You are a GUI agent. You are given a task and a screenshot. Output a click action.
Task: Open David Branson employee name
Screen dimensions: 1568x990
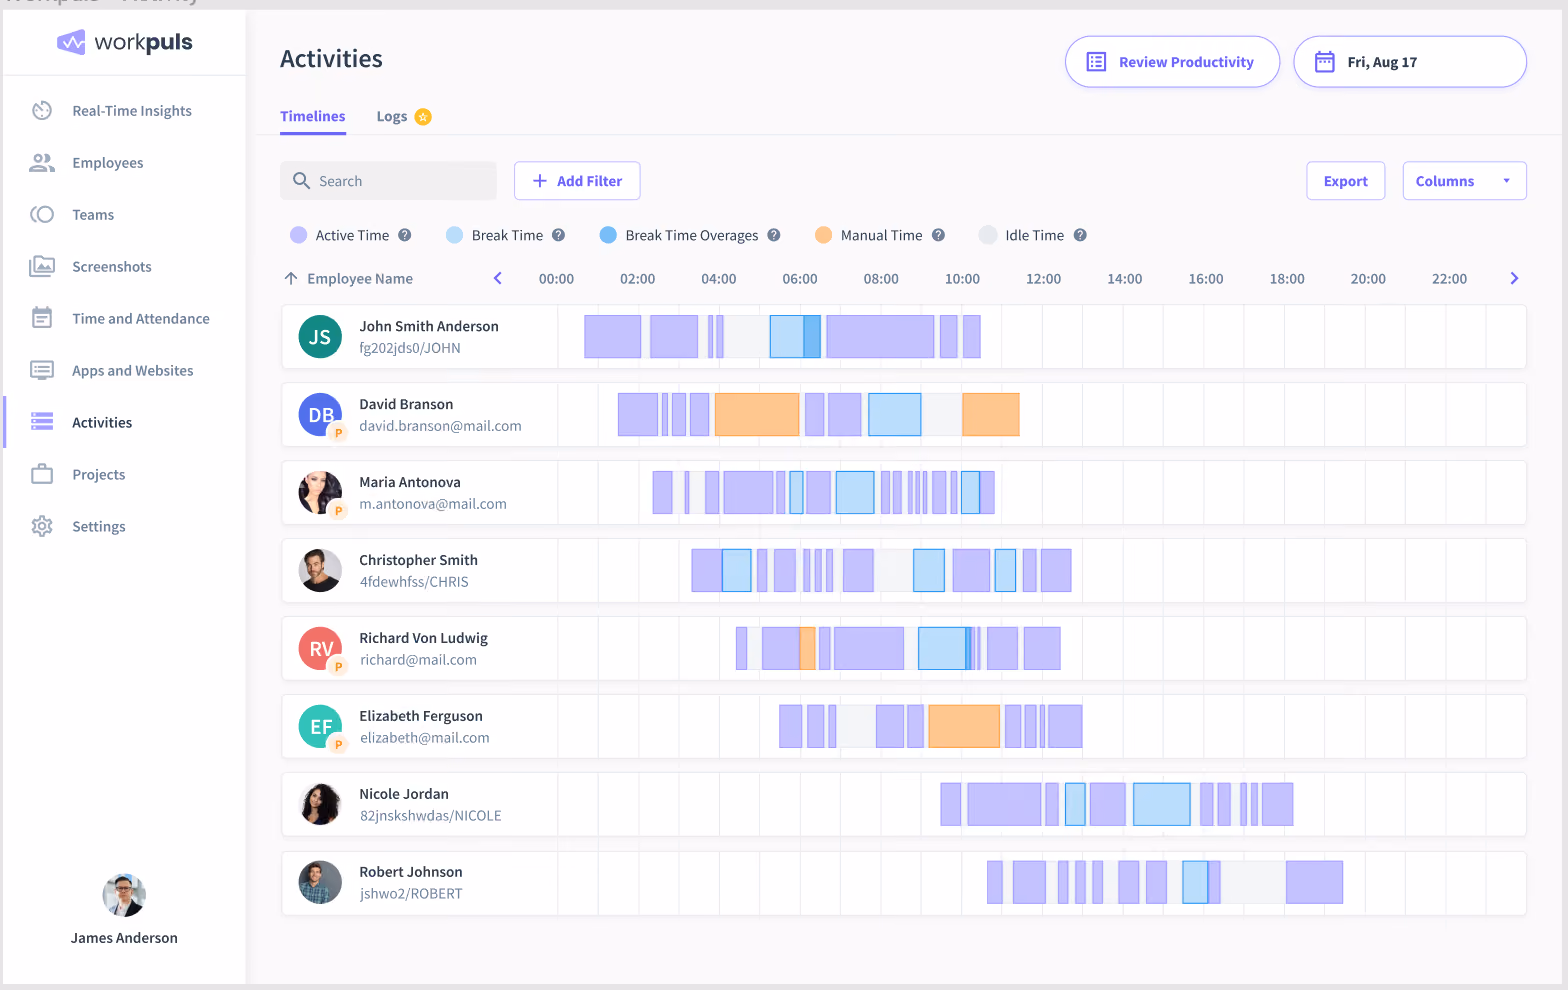coord(406,405)
